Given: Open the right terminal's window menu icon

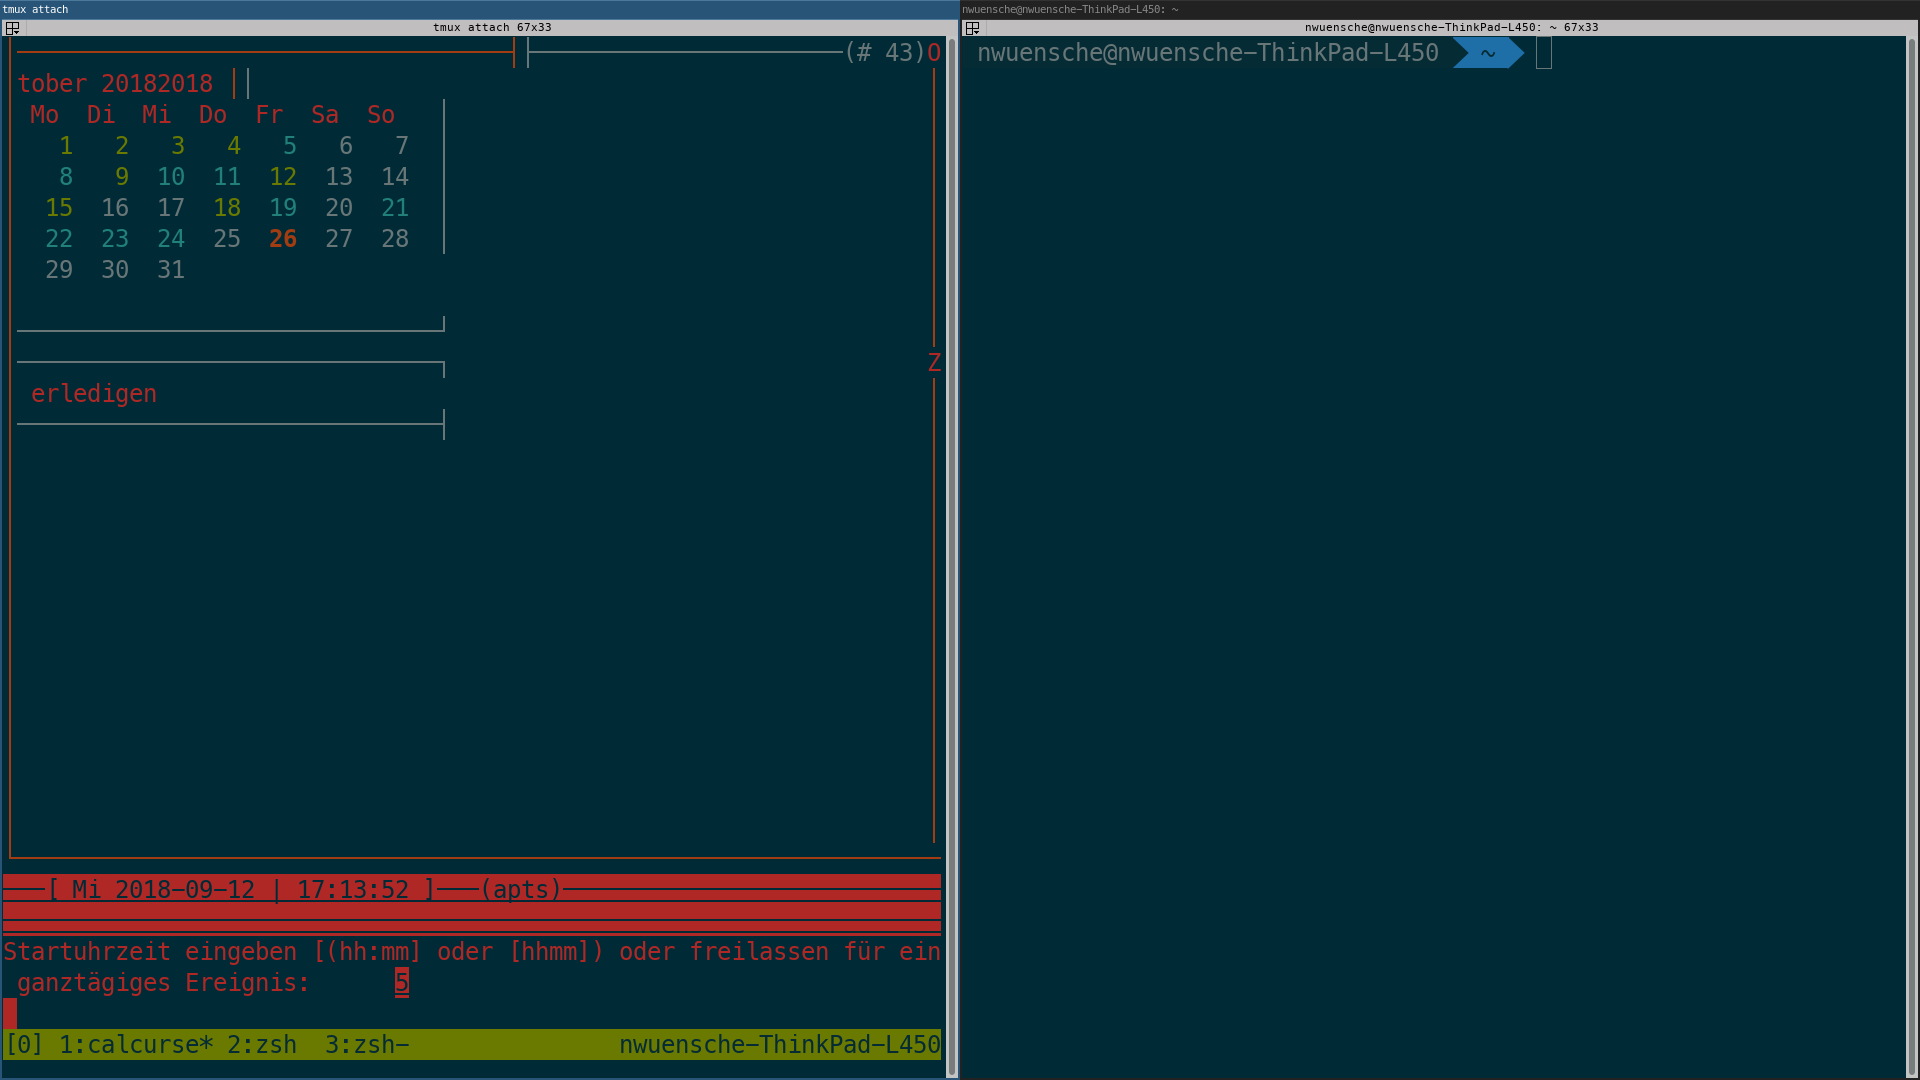Looking at the screenshot, I should click(972, 29).
